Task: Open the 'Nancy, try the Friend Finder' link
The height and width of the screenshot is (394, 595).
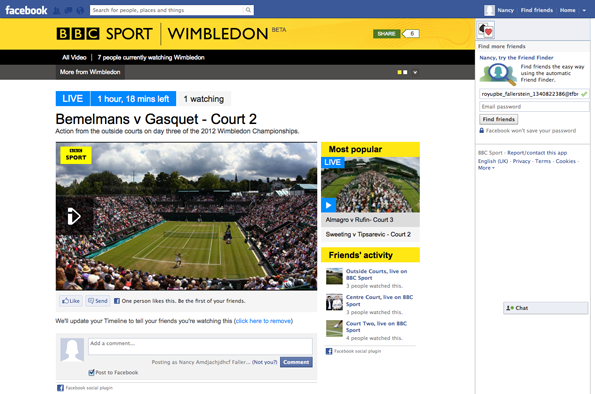Action: point(516,58)
